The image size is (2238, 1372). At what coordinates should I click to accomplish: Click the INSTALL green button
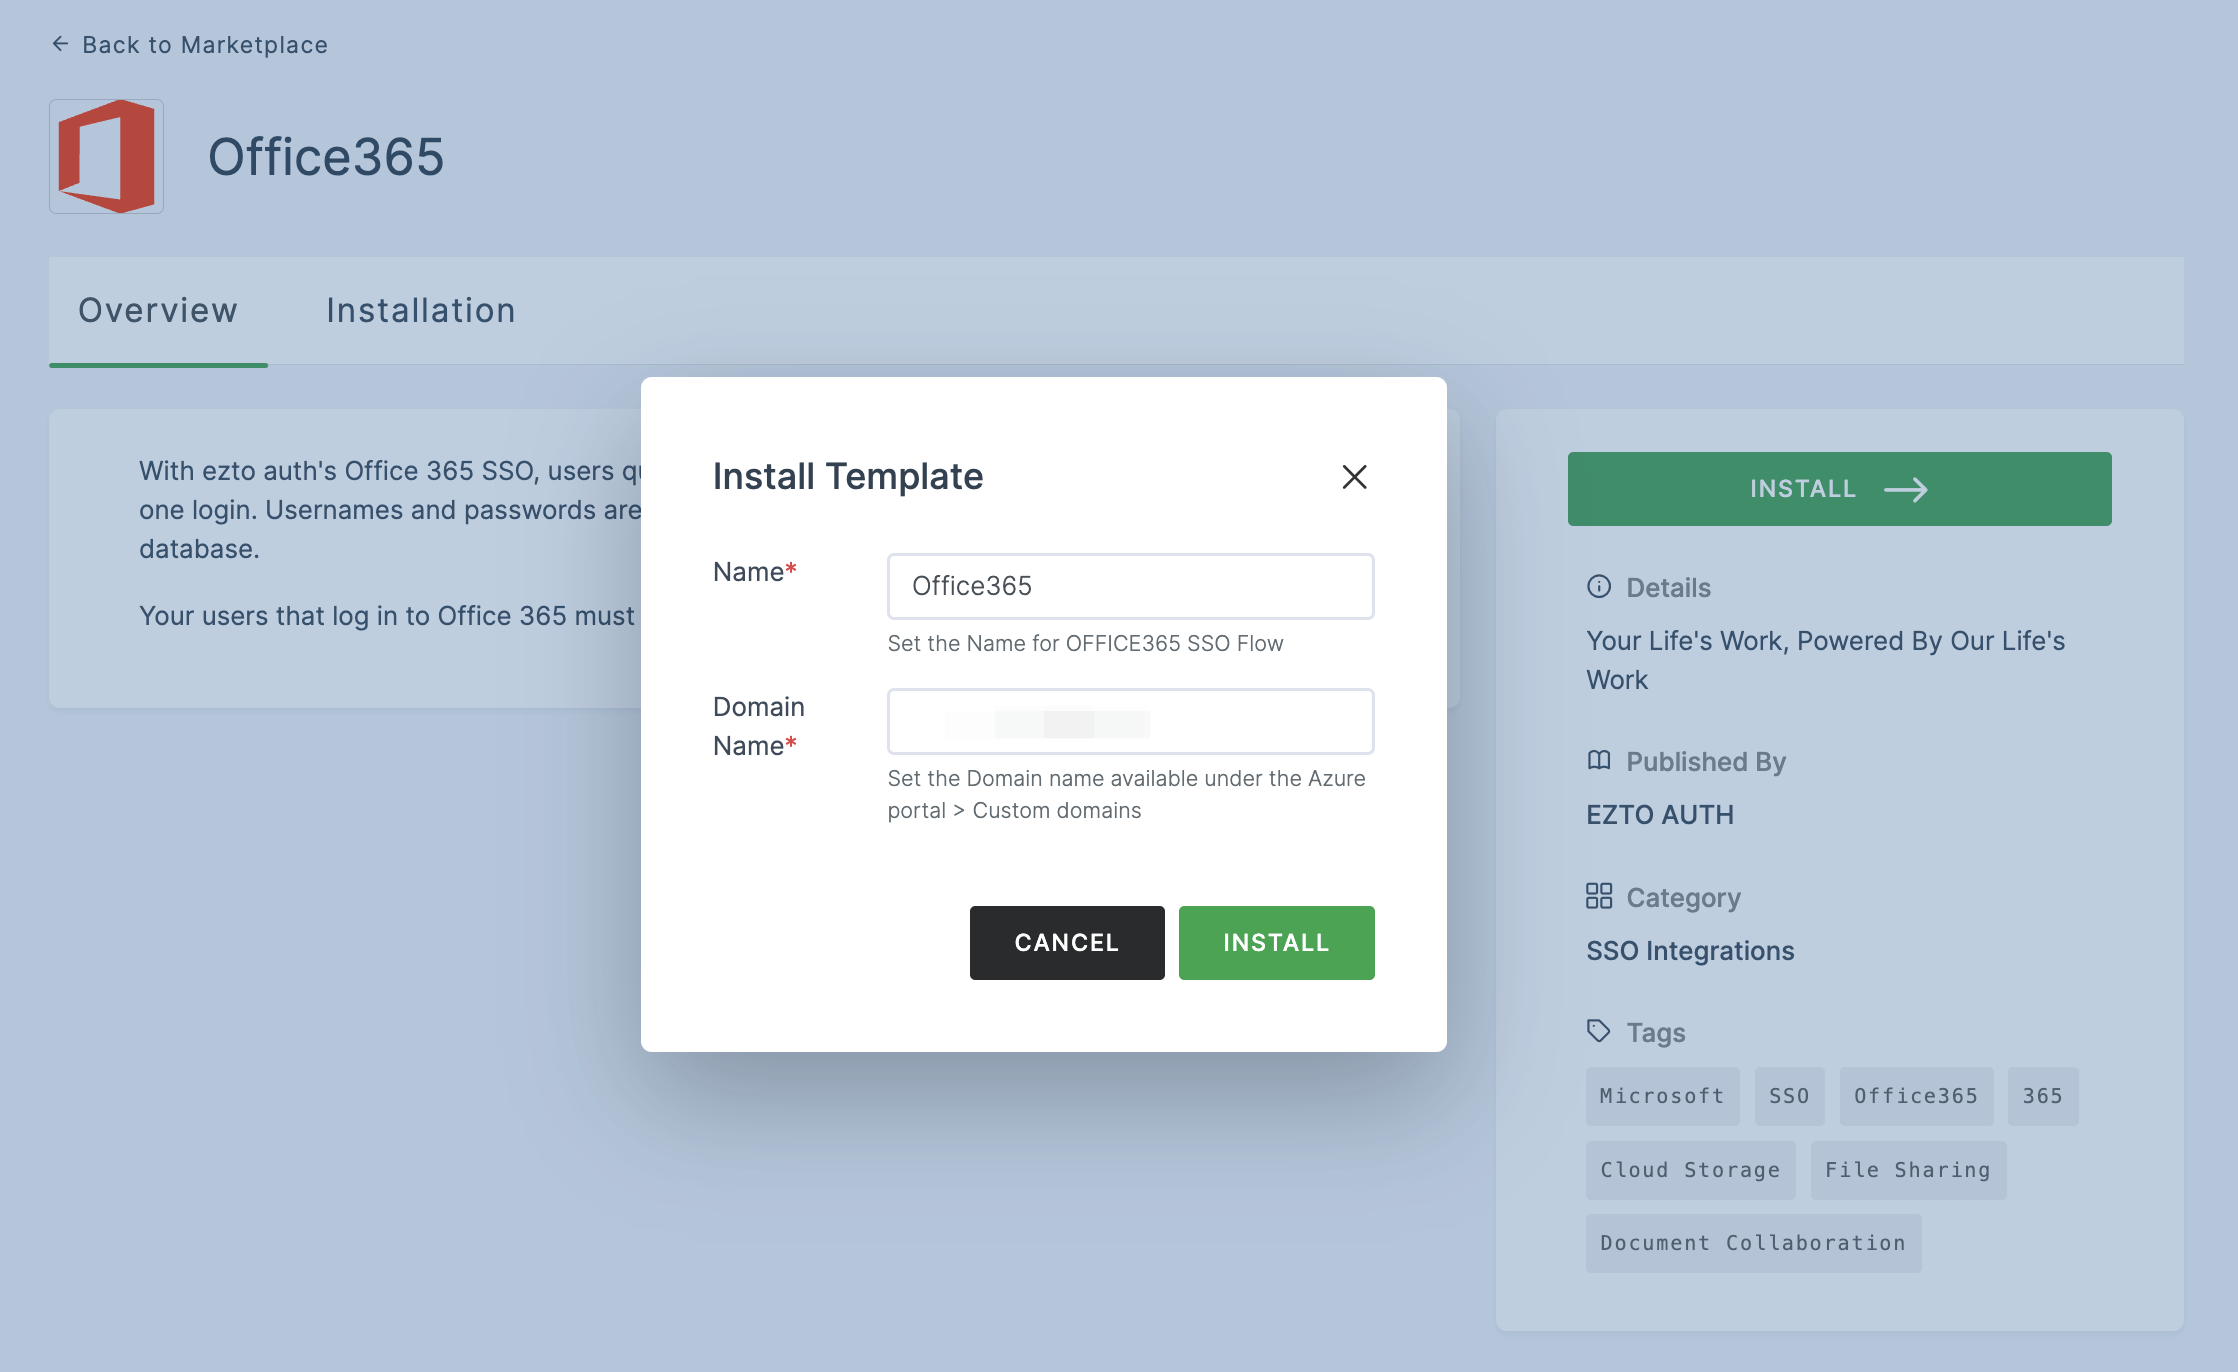click(1276, 942)
